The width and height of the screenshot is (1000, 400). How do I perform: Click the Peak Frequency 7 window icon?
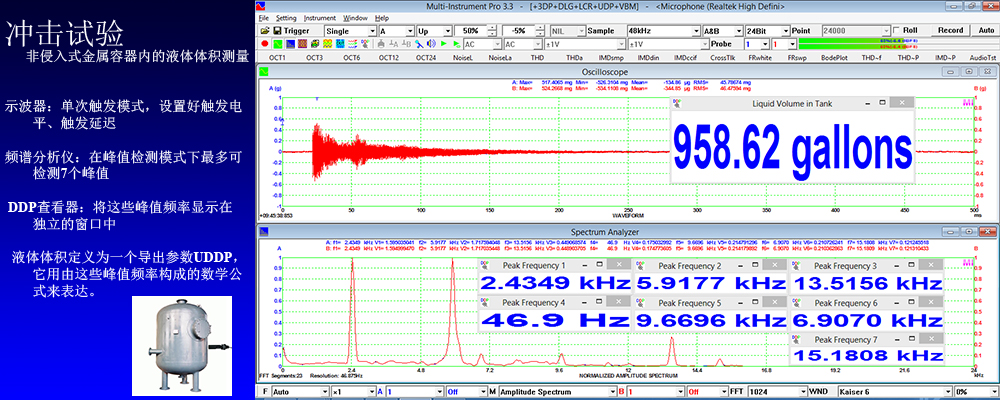[796, 339]
